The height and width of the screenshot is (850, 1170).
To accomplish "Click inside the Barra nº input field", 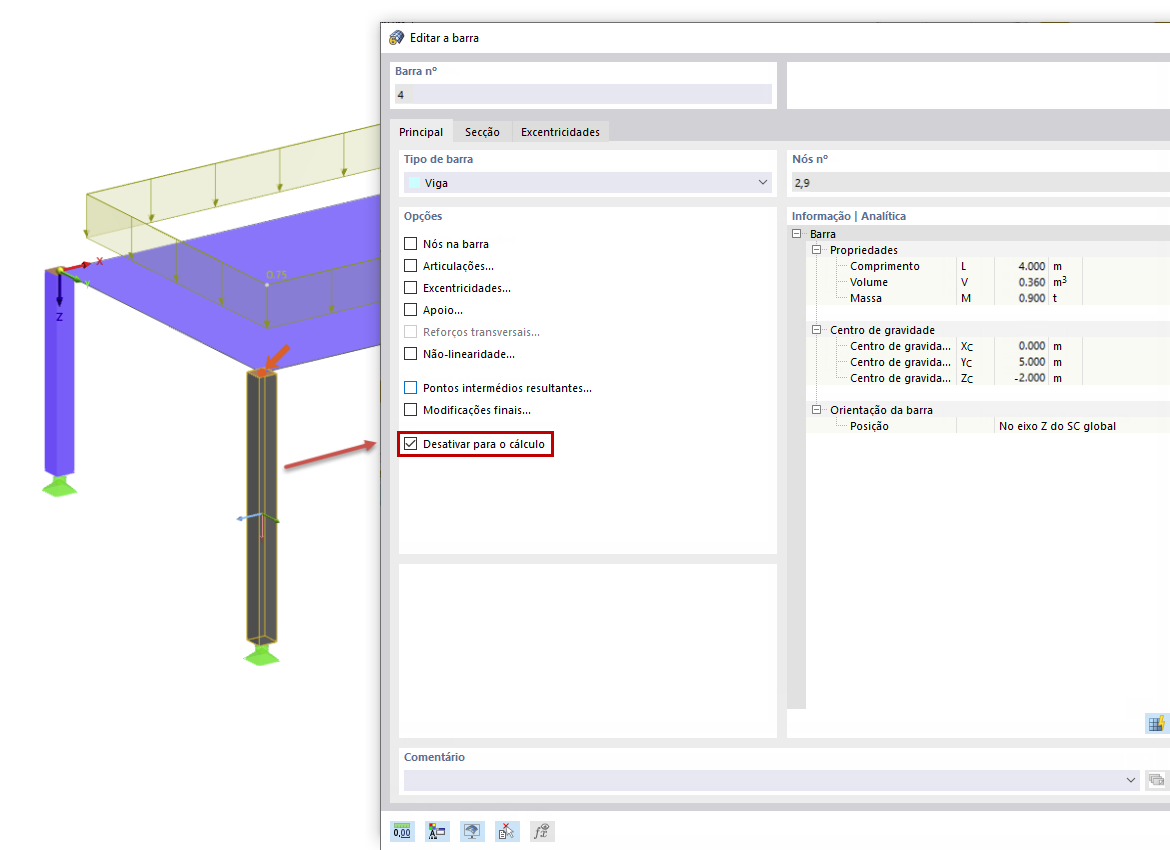I will [582, 93].
